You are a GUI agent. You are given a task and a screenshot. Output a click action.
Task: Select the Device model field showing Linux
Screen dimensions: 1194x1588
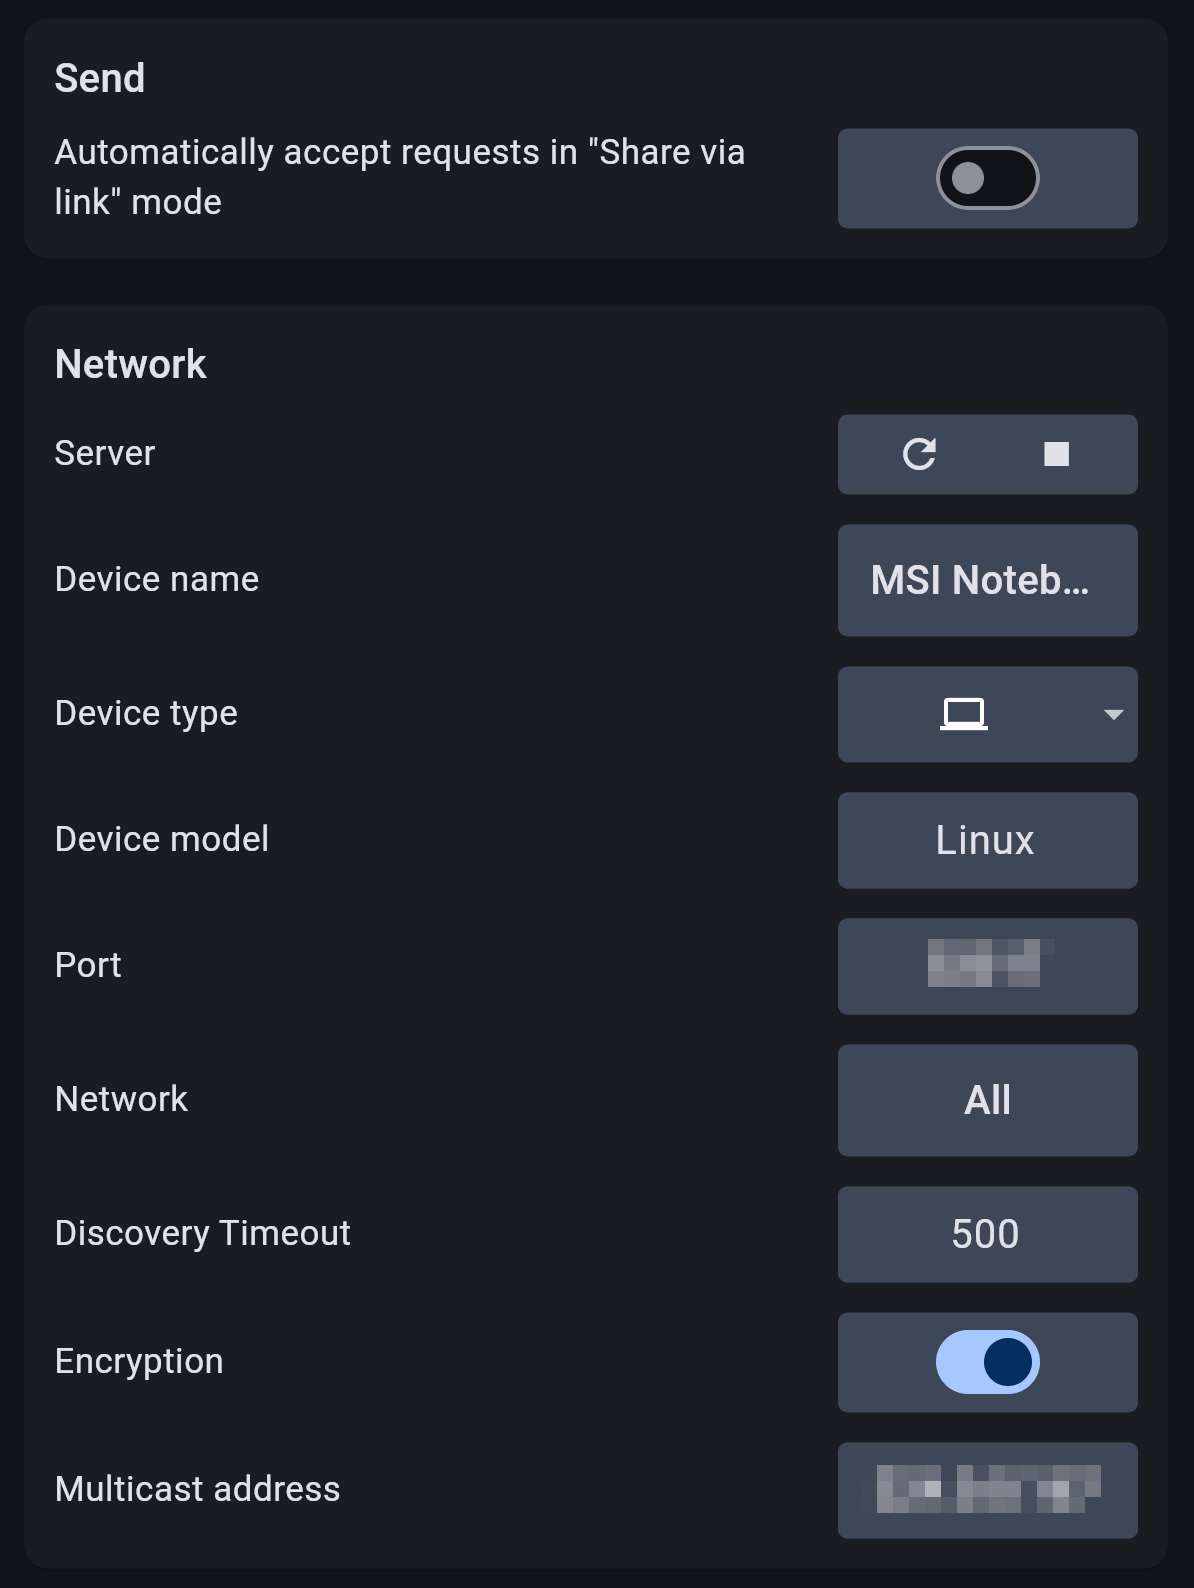(x=987, y=840)
